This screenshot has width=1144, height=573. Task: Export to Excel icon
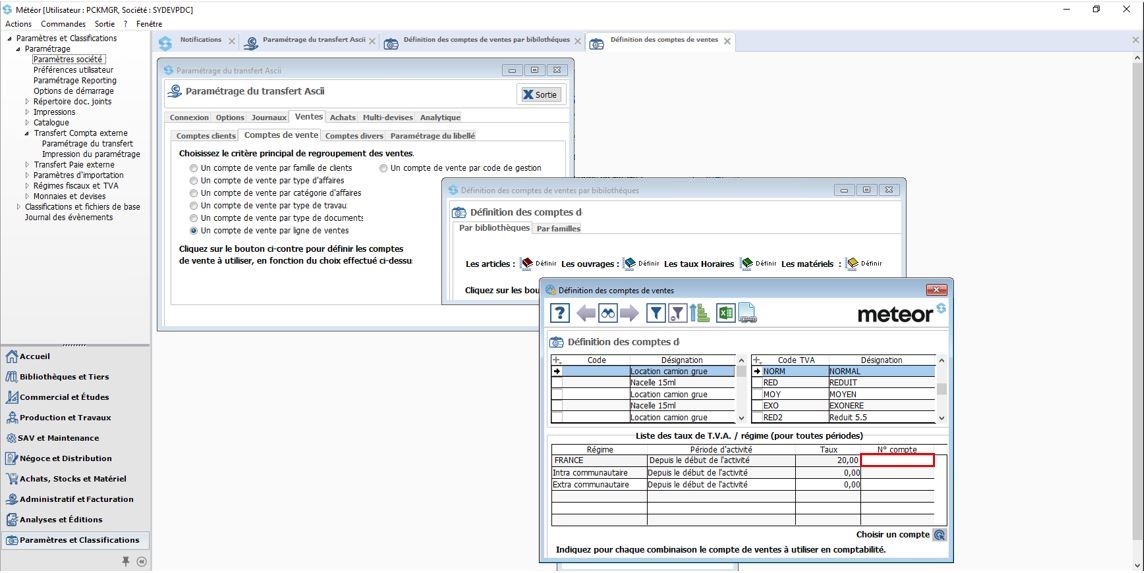pos(725,314)
